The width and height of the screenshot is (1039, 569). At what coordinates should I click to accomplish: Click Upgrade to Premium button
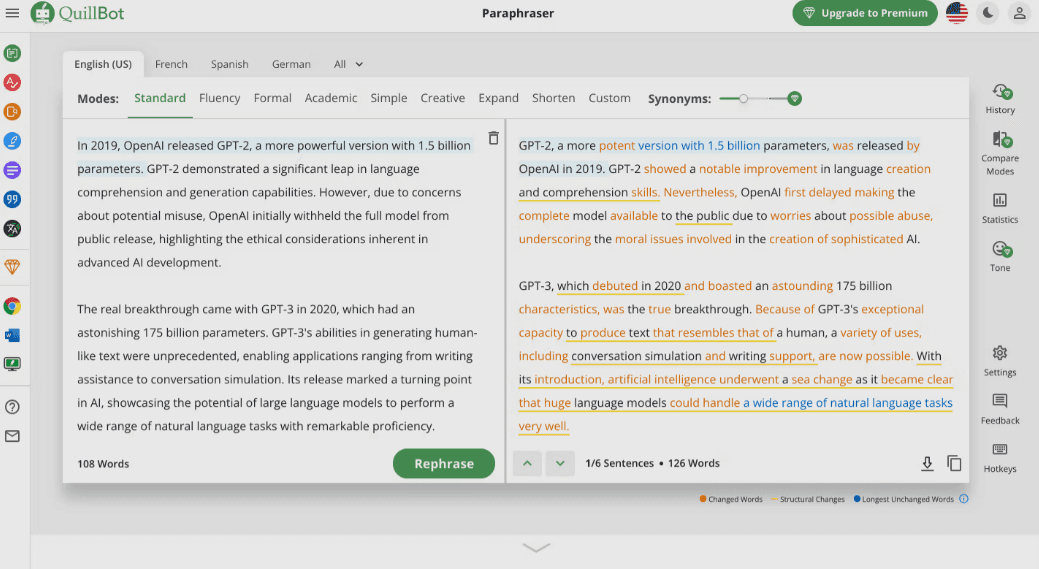865,13
